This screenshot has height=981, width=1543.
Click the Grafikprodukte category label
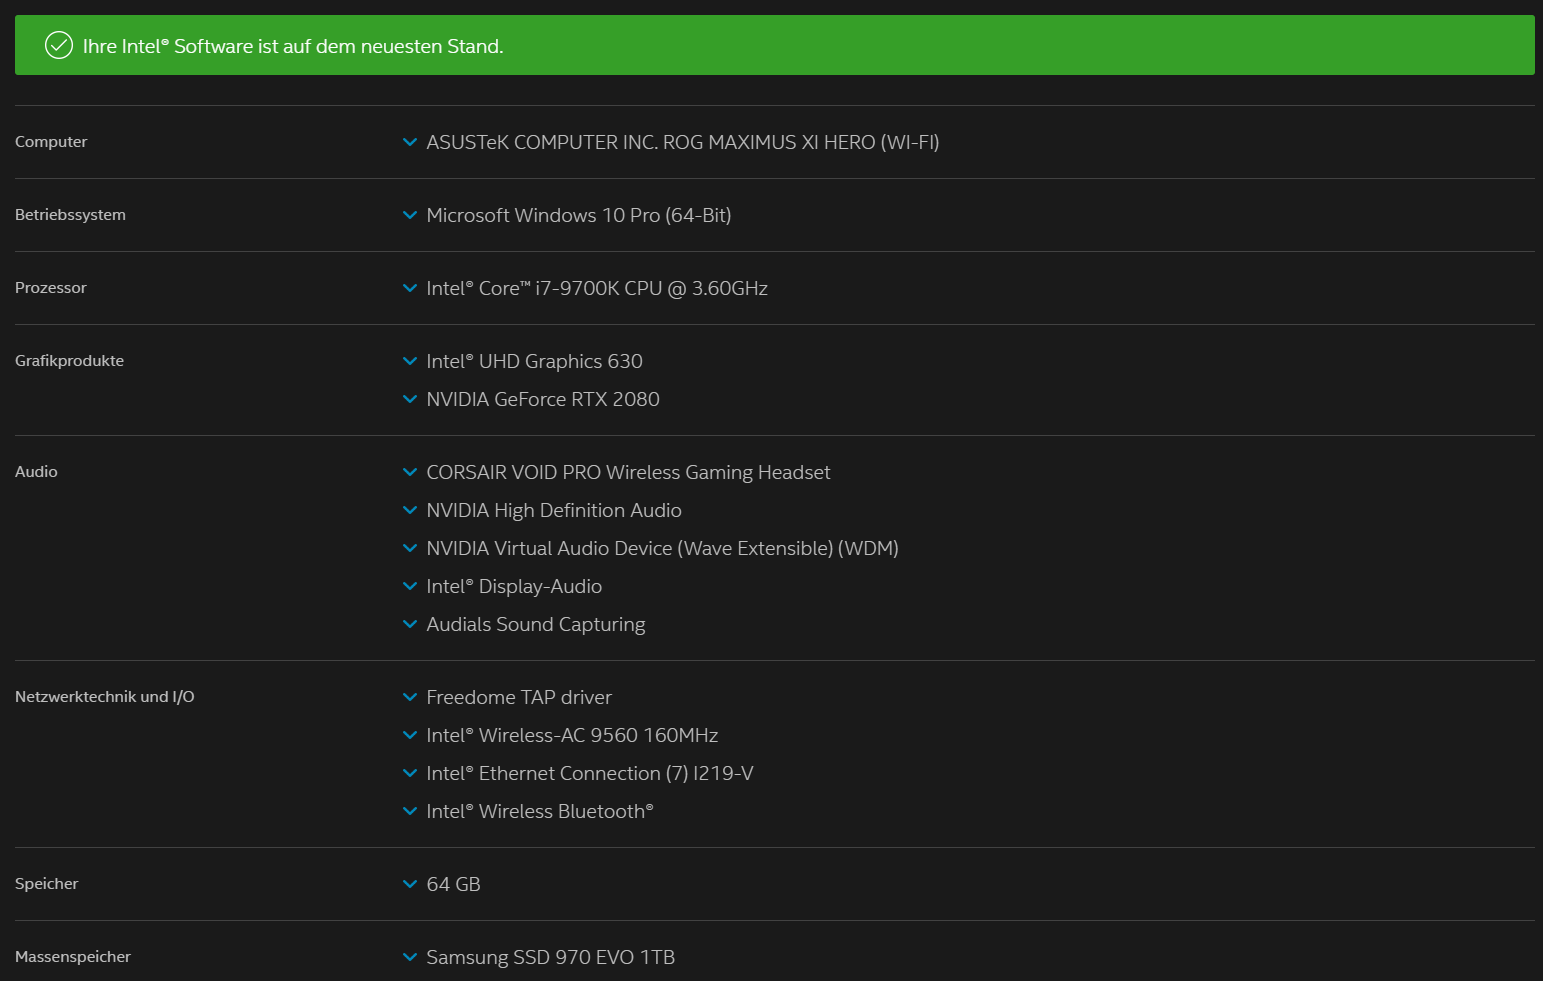[69, 361]
